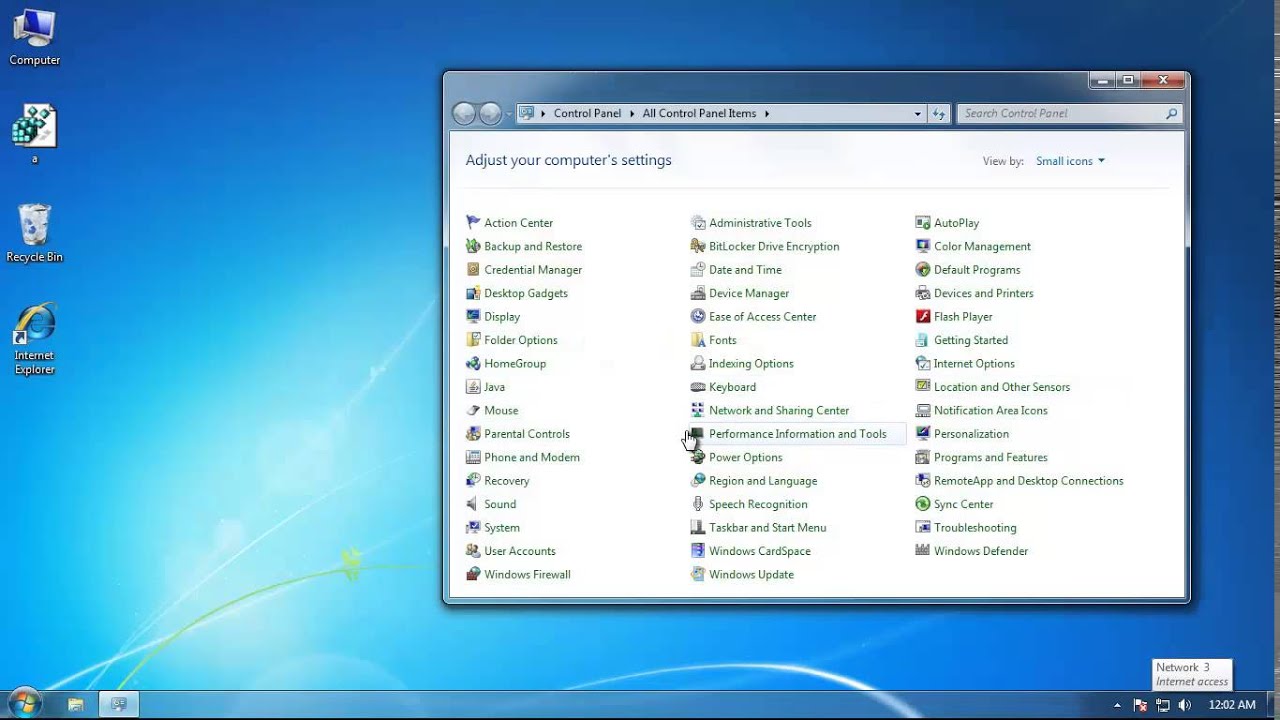Open the View by Small icons dropdown
Screen dimensions: 1280x720
[x=1069, y=160]
